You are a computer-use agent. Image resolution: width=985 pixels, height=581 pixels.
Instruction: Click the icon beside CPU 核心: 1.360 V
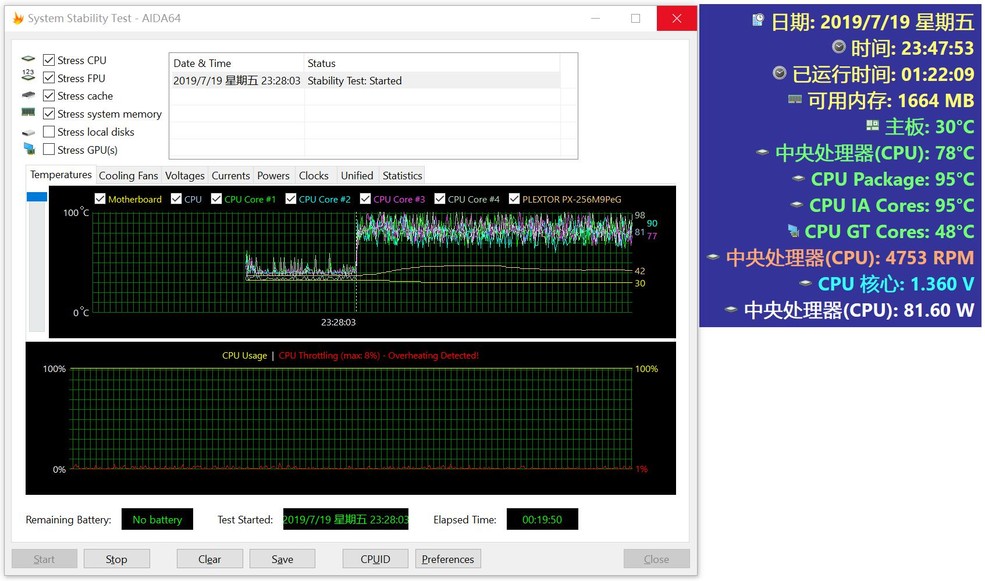coord(805,283)
